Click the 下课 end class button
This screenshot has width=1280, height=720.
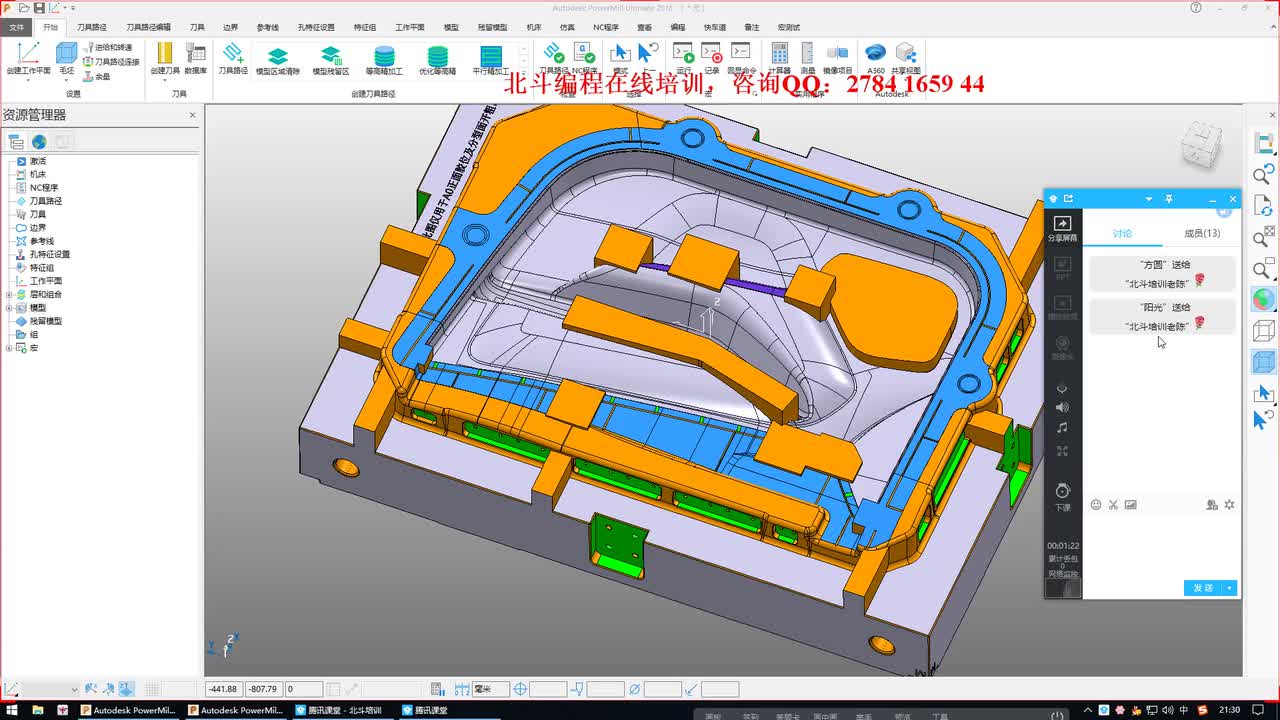pyautogui.click(x=1062, y=496)
